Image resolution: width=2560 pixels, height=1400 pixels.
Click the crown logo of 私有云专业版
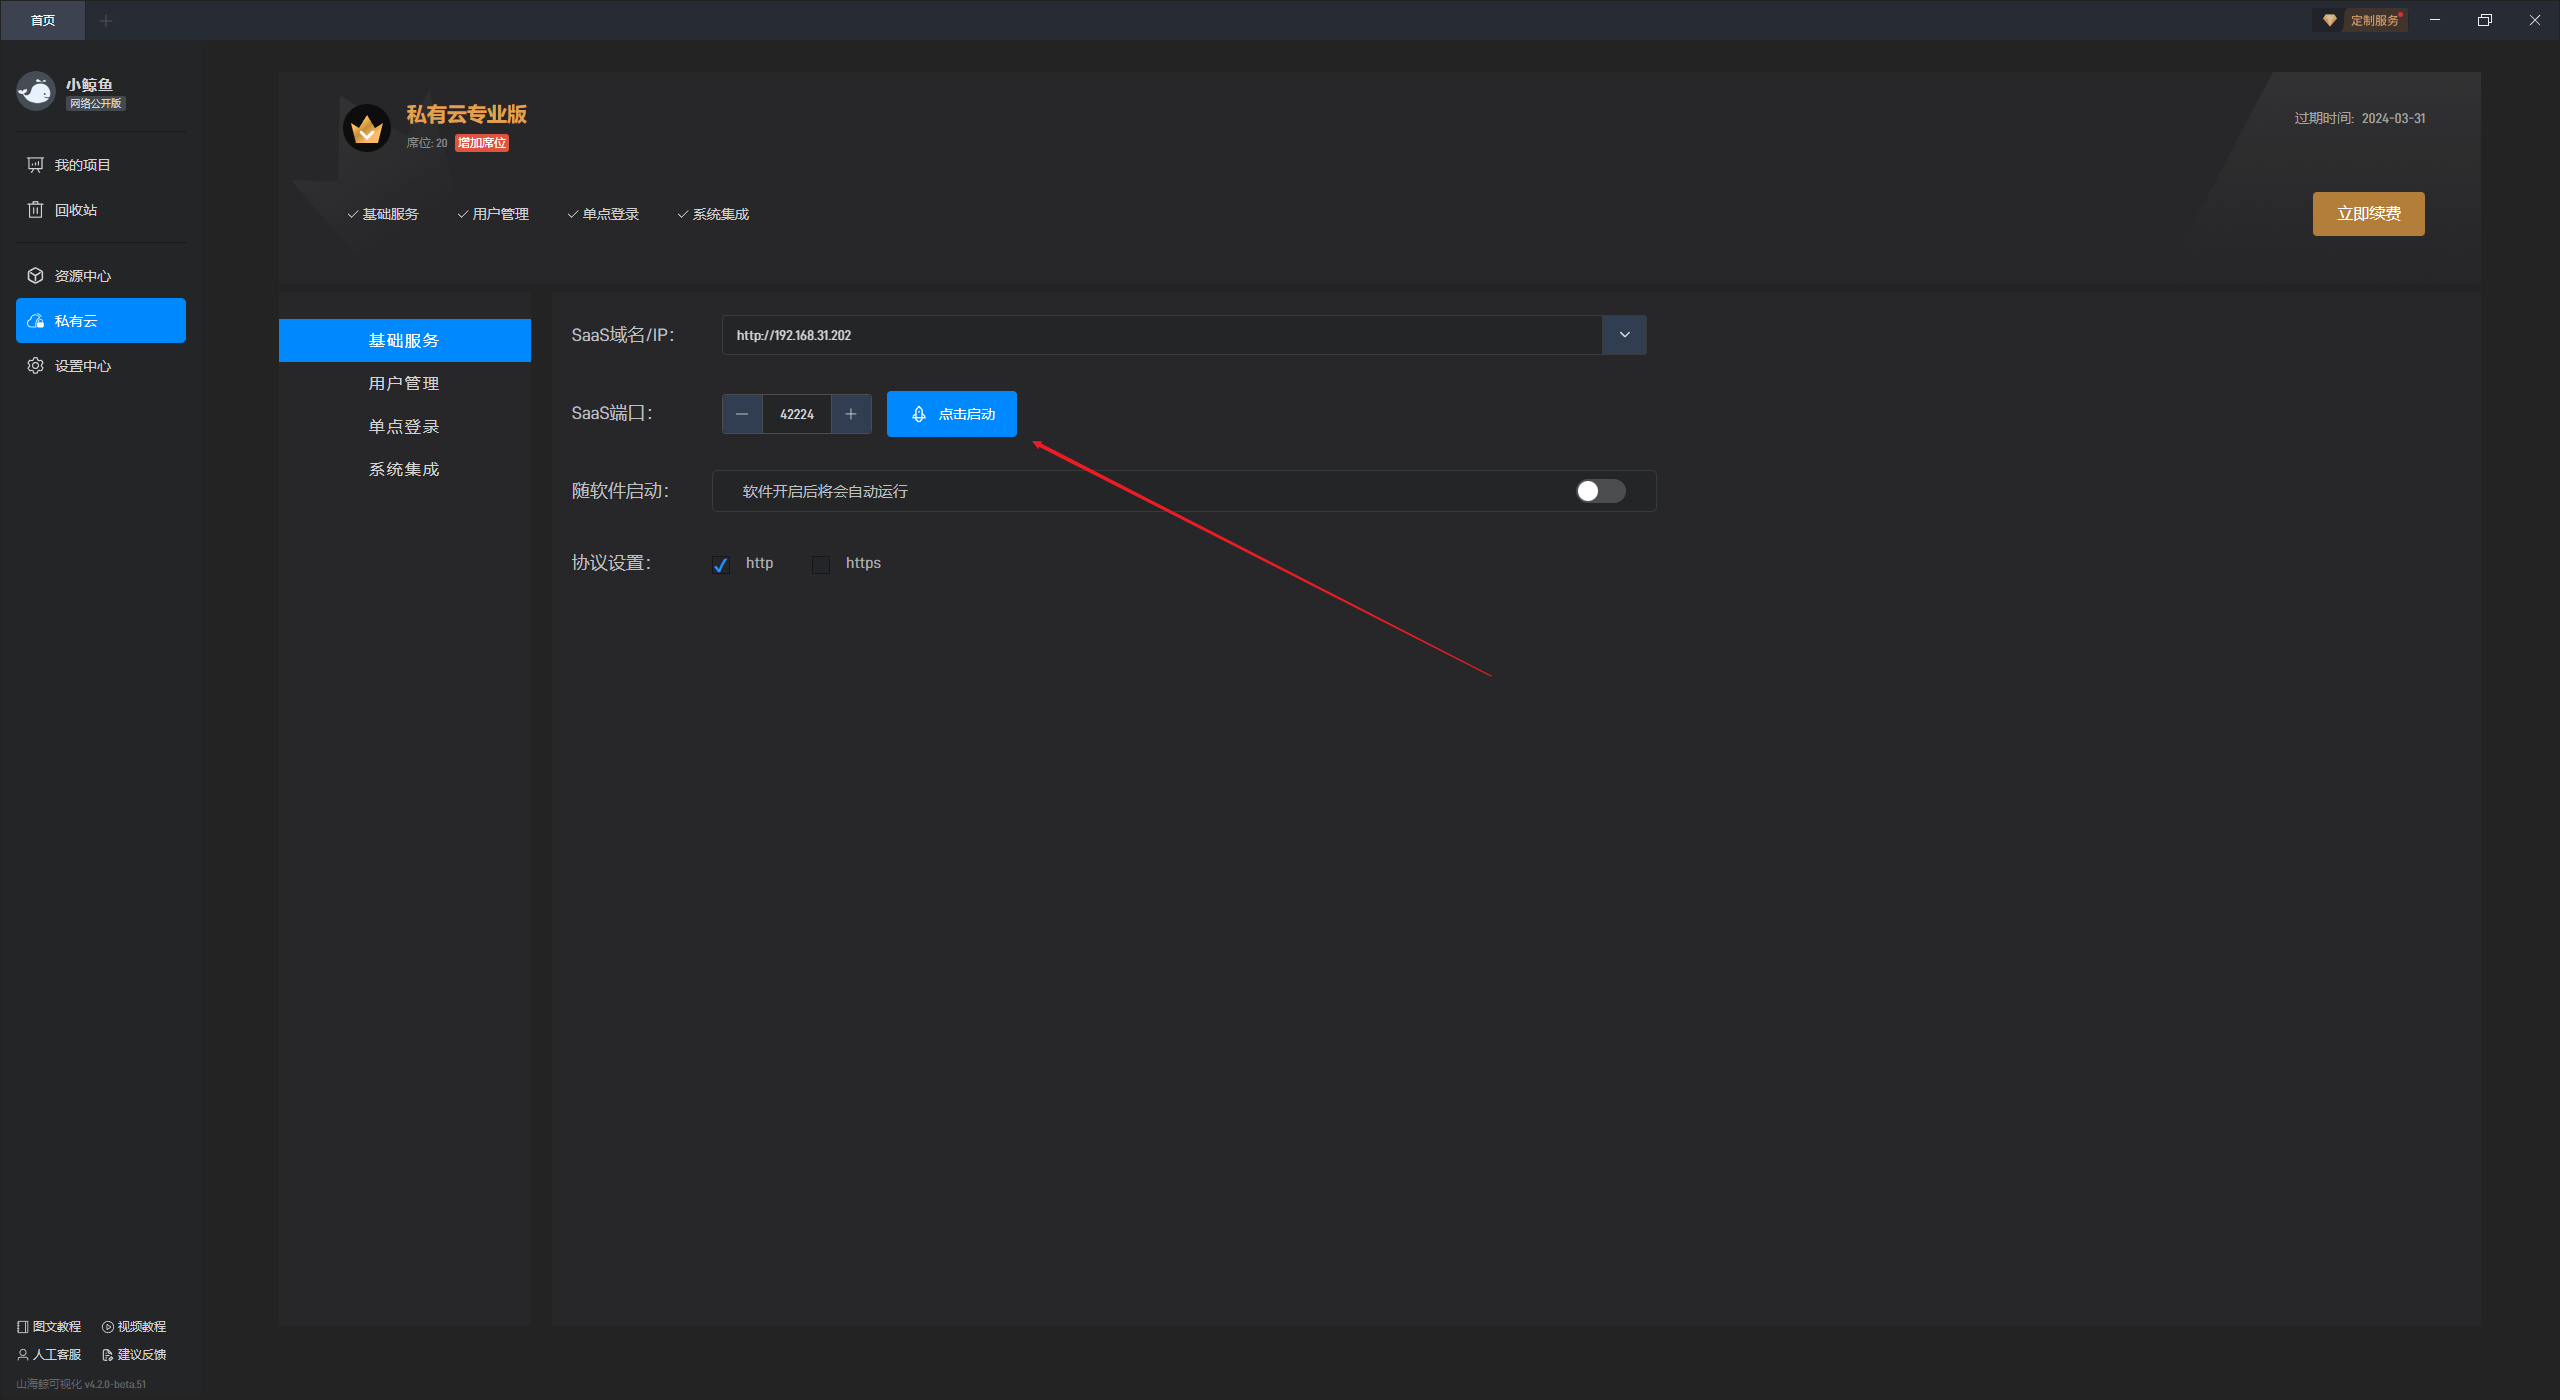pyautogui.click(x=367, y=129)
